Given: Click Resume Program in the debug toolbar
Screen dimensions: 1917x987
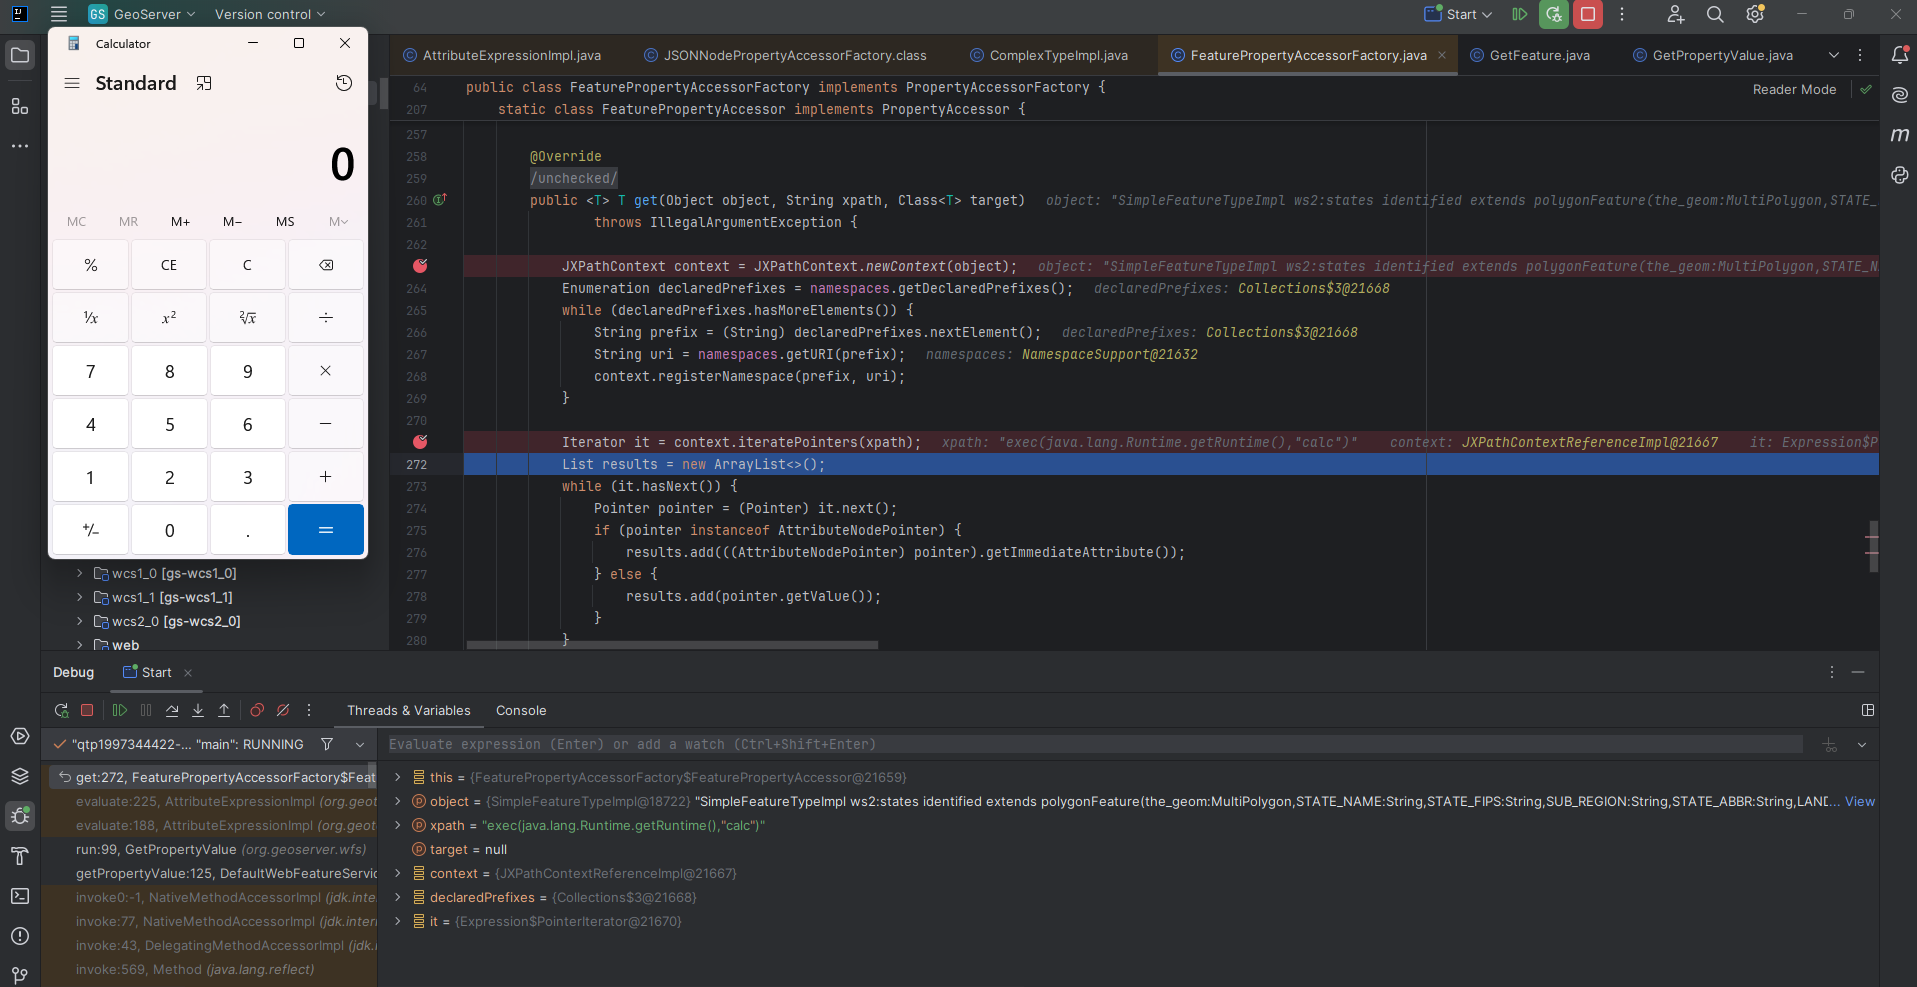Looking at the screenshot, I should [120, 711].
